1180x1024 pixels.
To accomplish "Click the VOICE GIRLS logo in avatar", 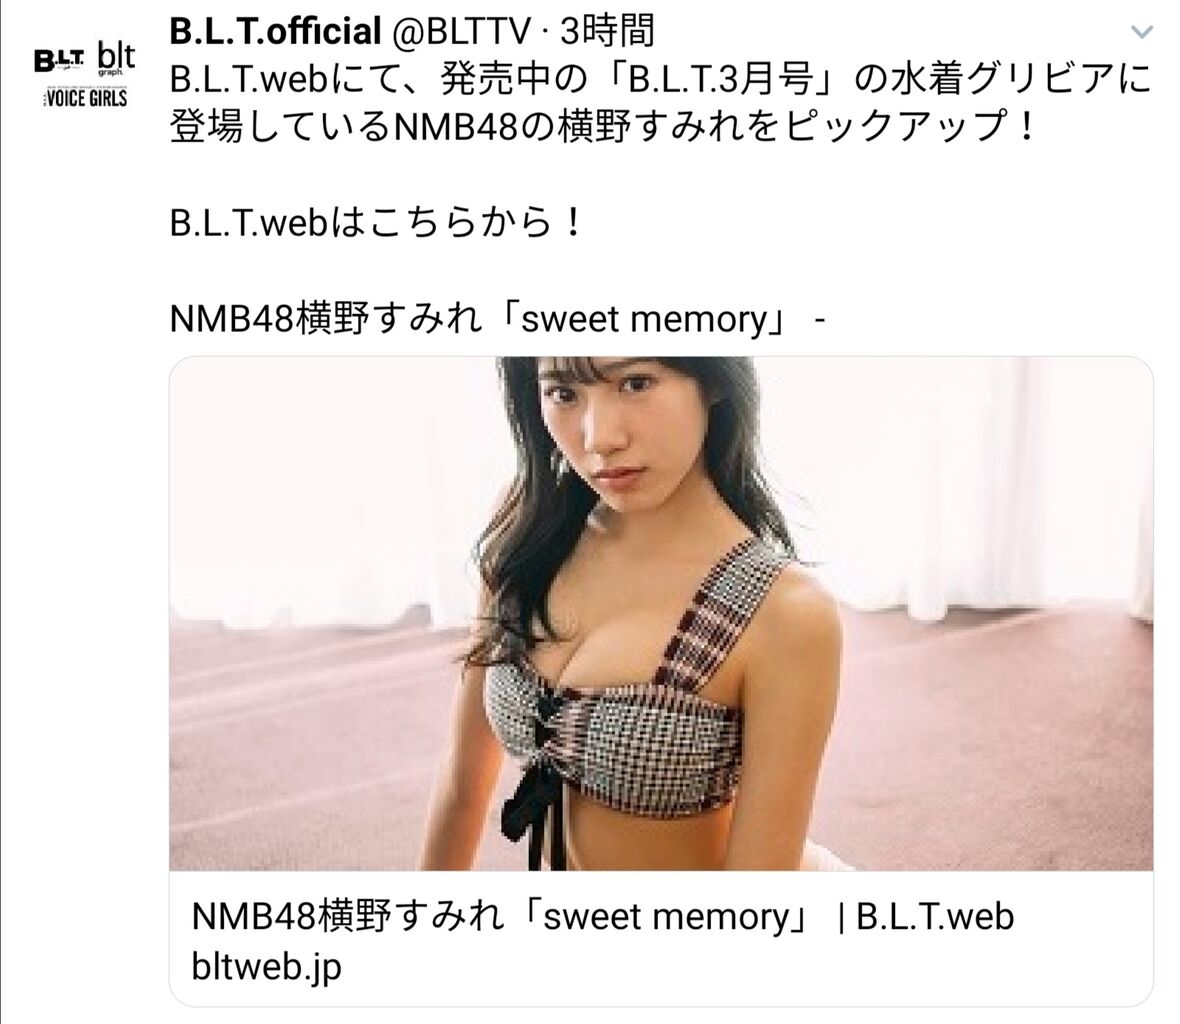I will [x=85, y=98].
